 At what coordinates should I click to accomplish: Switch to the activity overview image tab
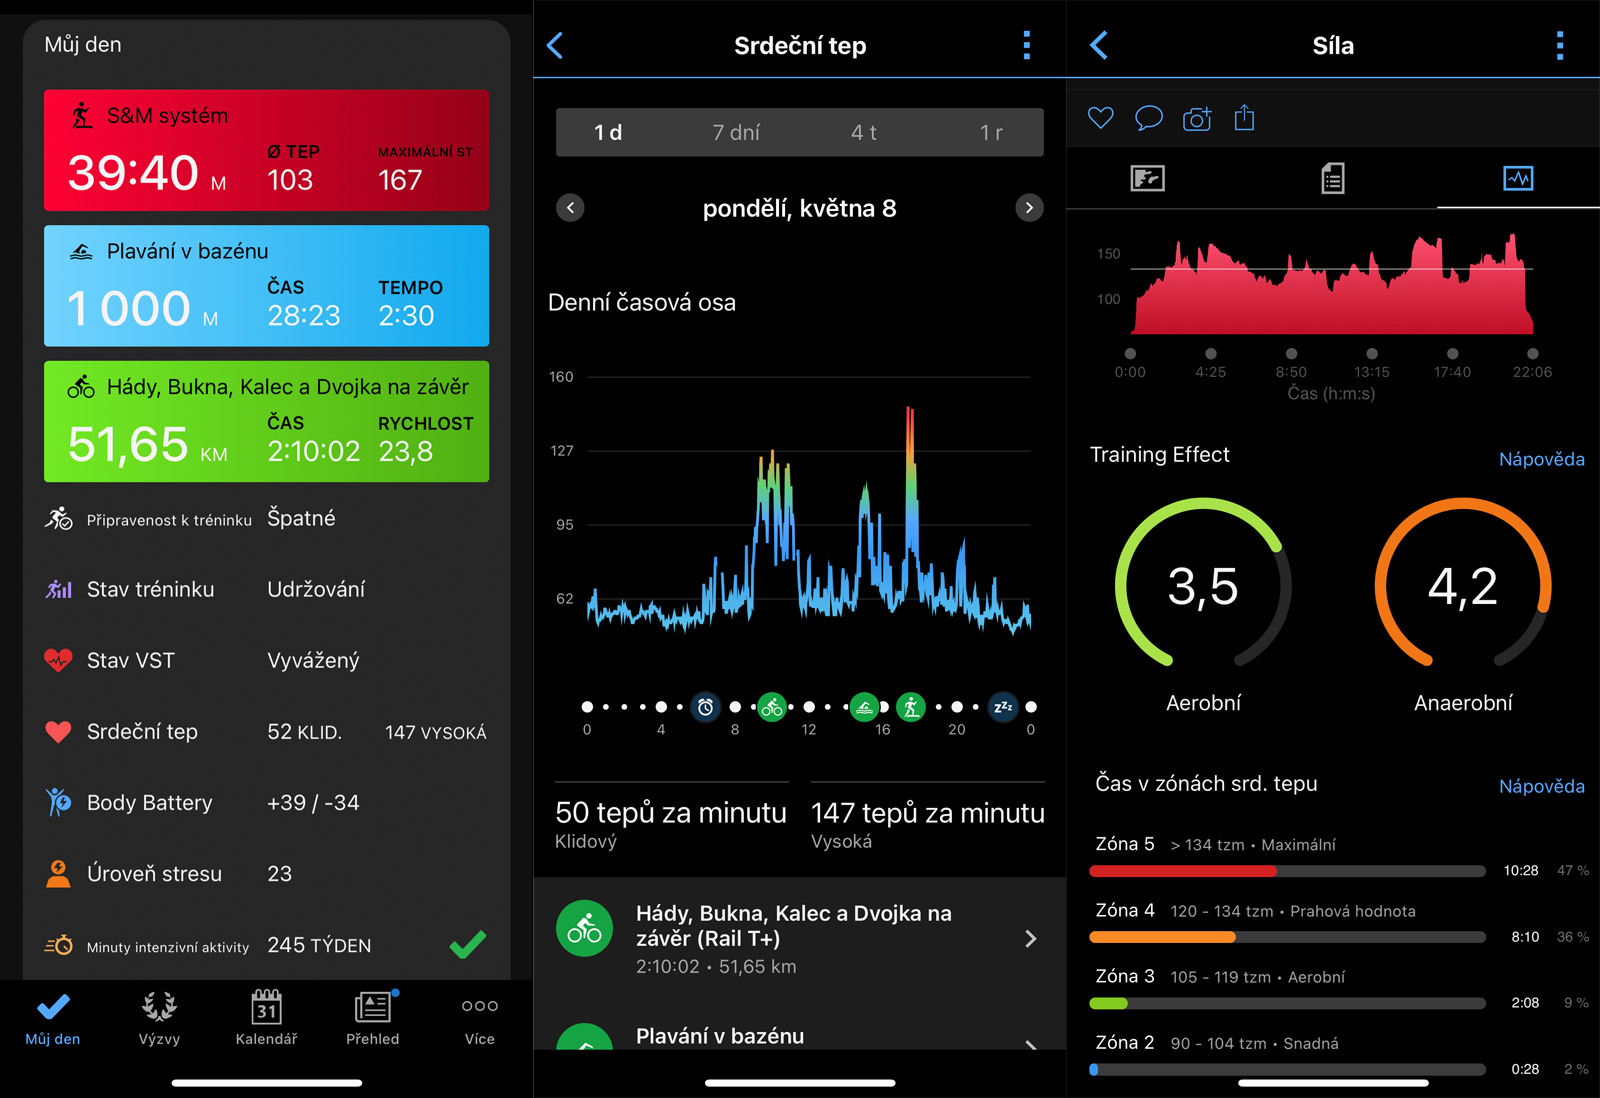pos(1147,179)
